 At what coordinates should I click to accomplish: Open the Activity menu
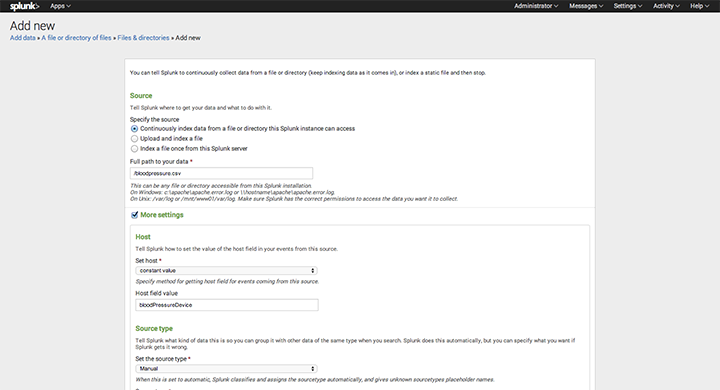pyautogui.click(x=666, y=6)
